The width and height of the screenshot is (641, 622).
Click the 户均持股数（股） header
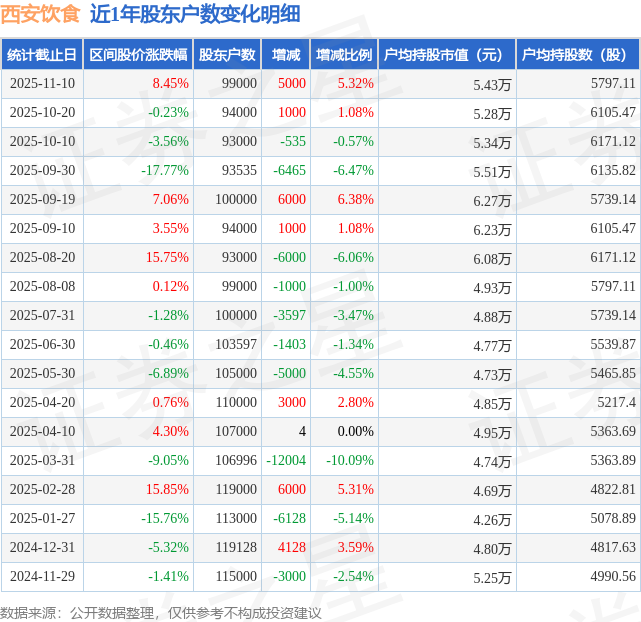[x=578, y=54]
